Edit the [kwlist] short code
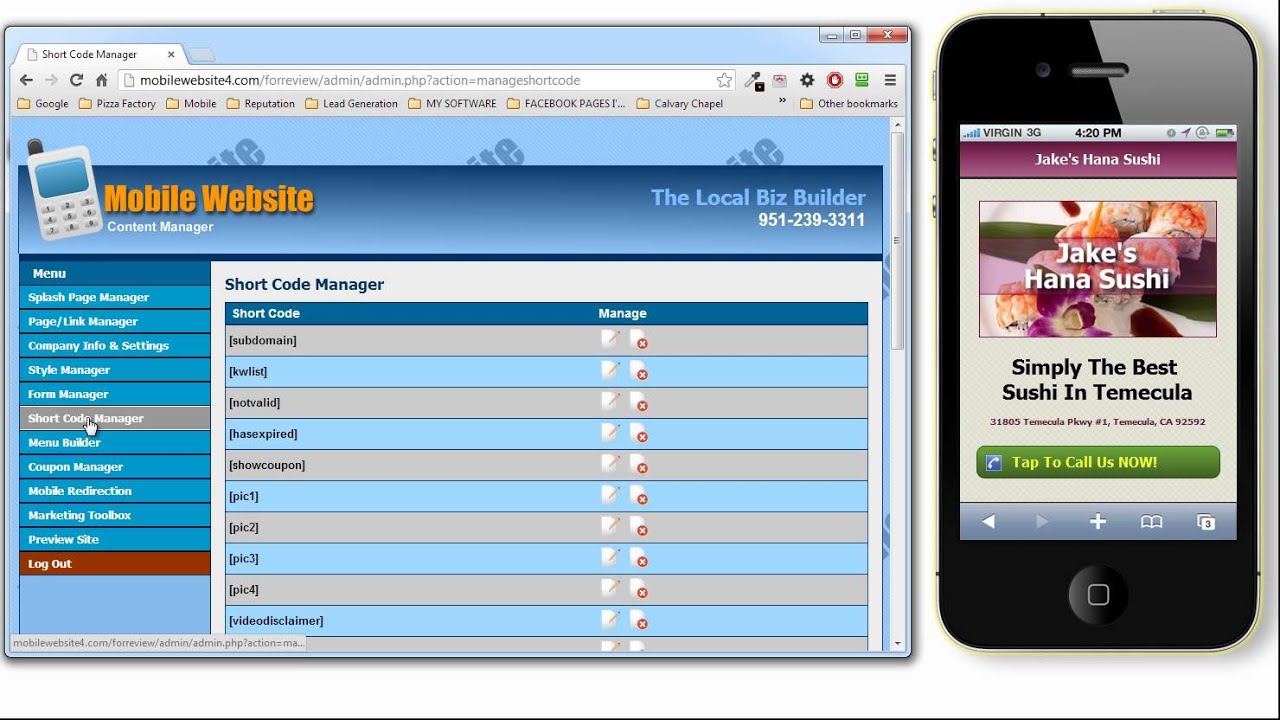 [610, 370]
